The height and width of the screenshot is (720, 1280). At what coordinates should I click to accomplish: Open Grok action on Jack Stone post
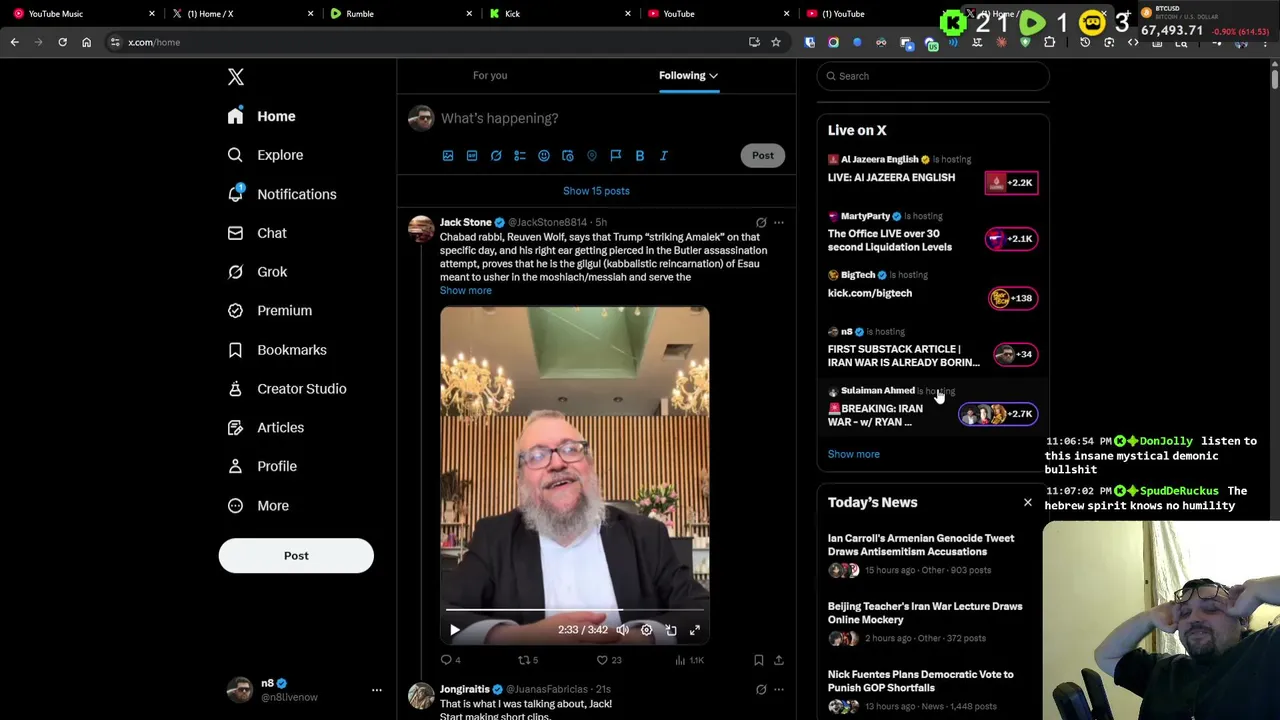761,223
